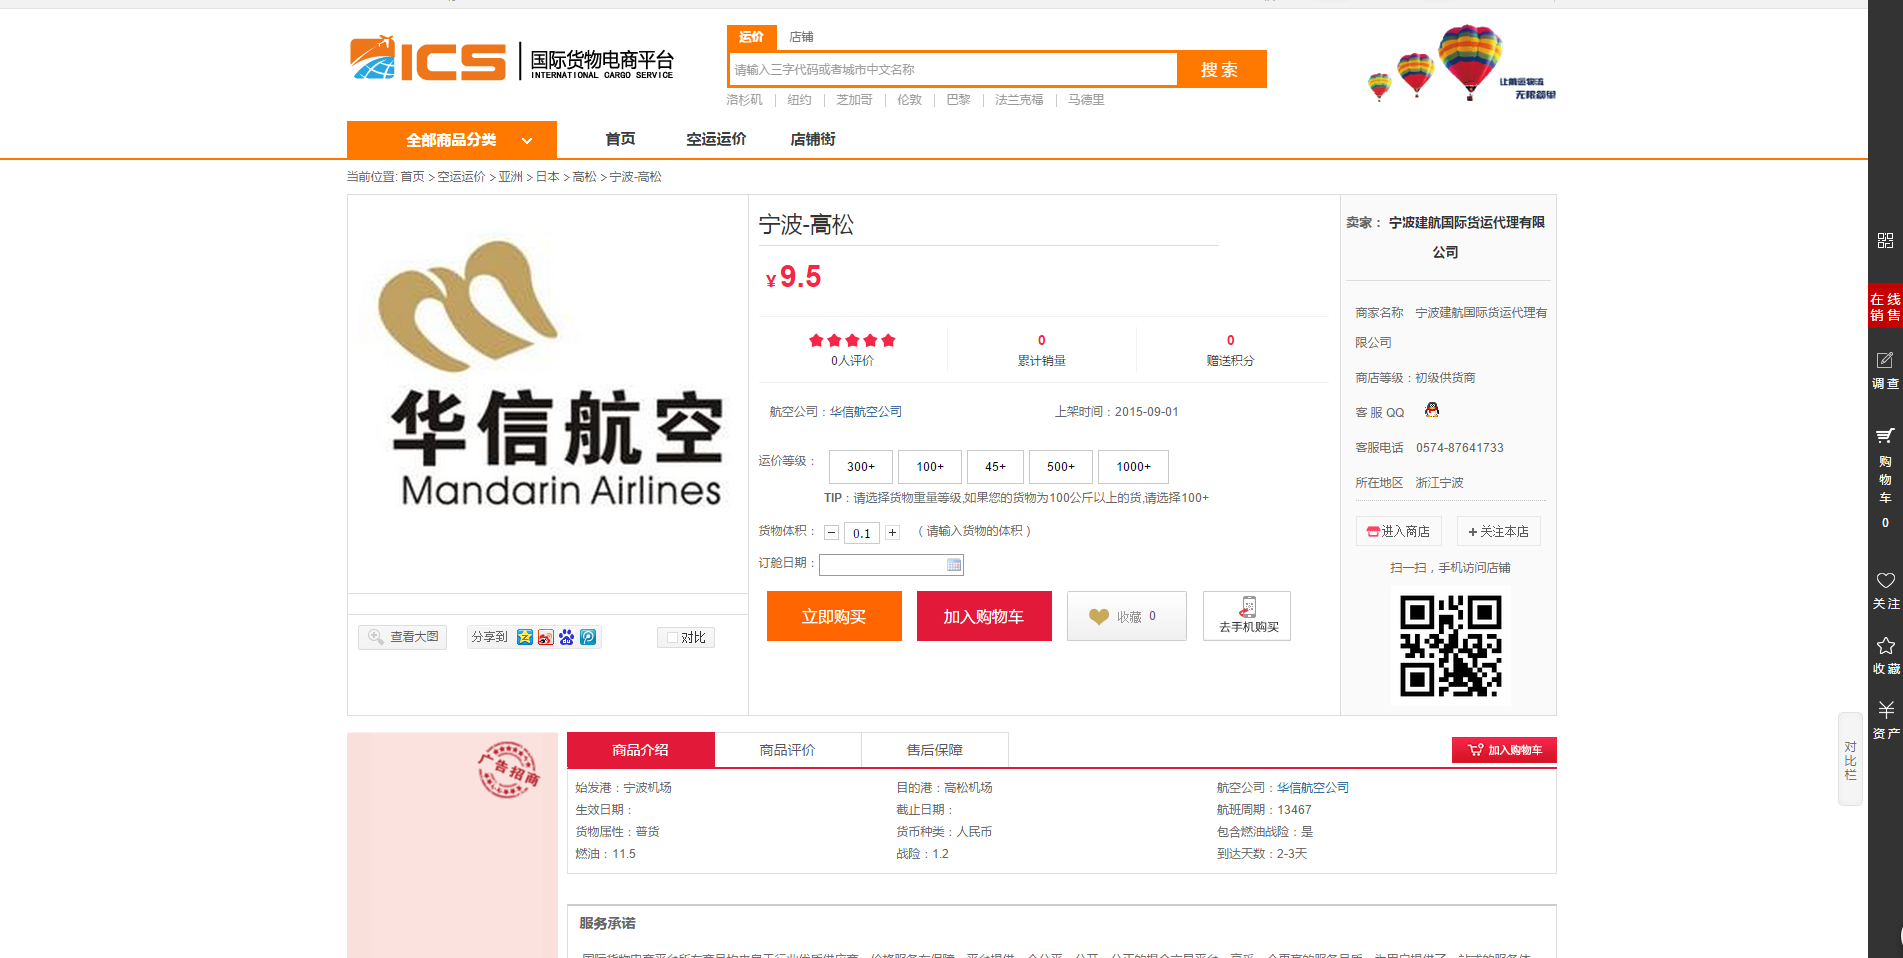
Task: Select the 300+ rate level
Action: pyautogui.click(x=861, y=467)
